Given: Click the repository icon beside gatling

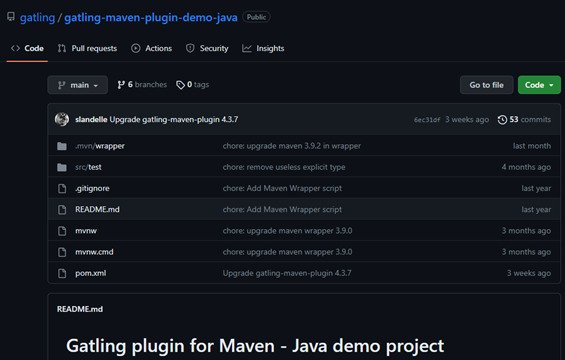Looking at the screenshot, I should [x=11, y=17].
